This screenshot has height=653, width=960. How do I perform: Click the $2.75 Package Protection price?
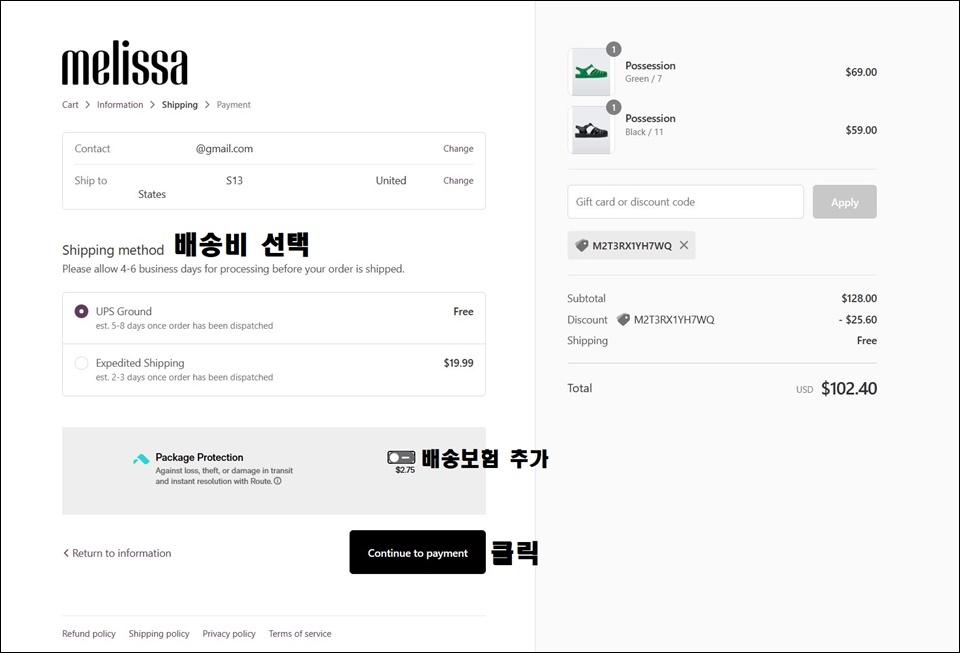click(x=405, y=470)
